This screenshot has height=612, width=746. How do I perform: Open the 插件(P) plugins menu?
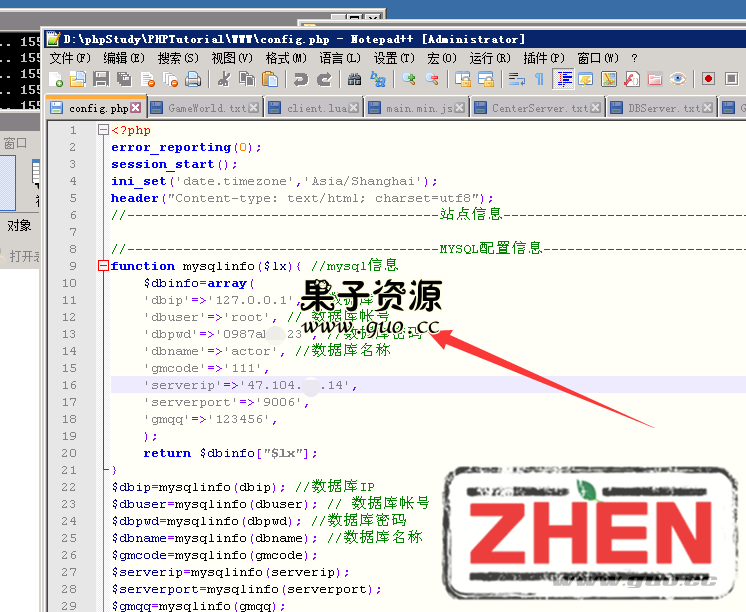[543, 58]
